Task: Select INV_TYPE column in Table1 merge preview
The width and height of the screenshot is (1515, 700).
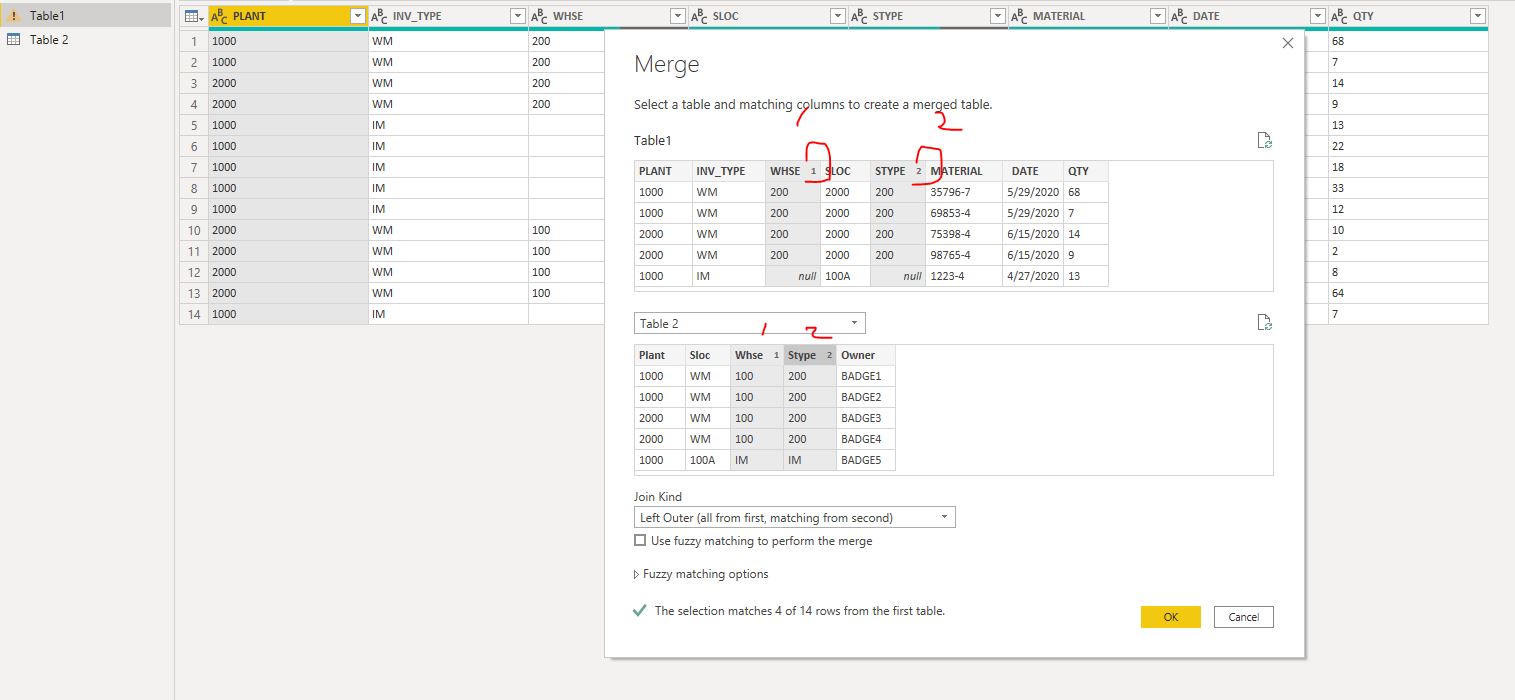Action: point(729,171)
